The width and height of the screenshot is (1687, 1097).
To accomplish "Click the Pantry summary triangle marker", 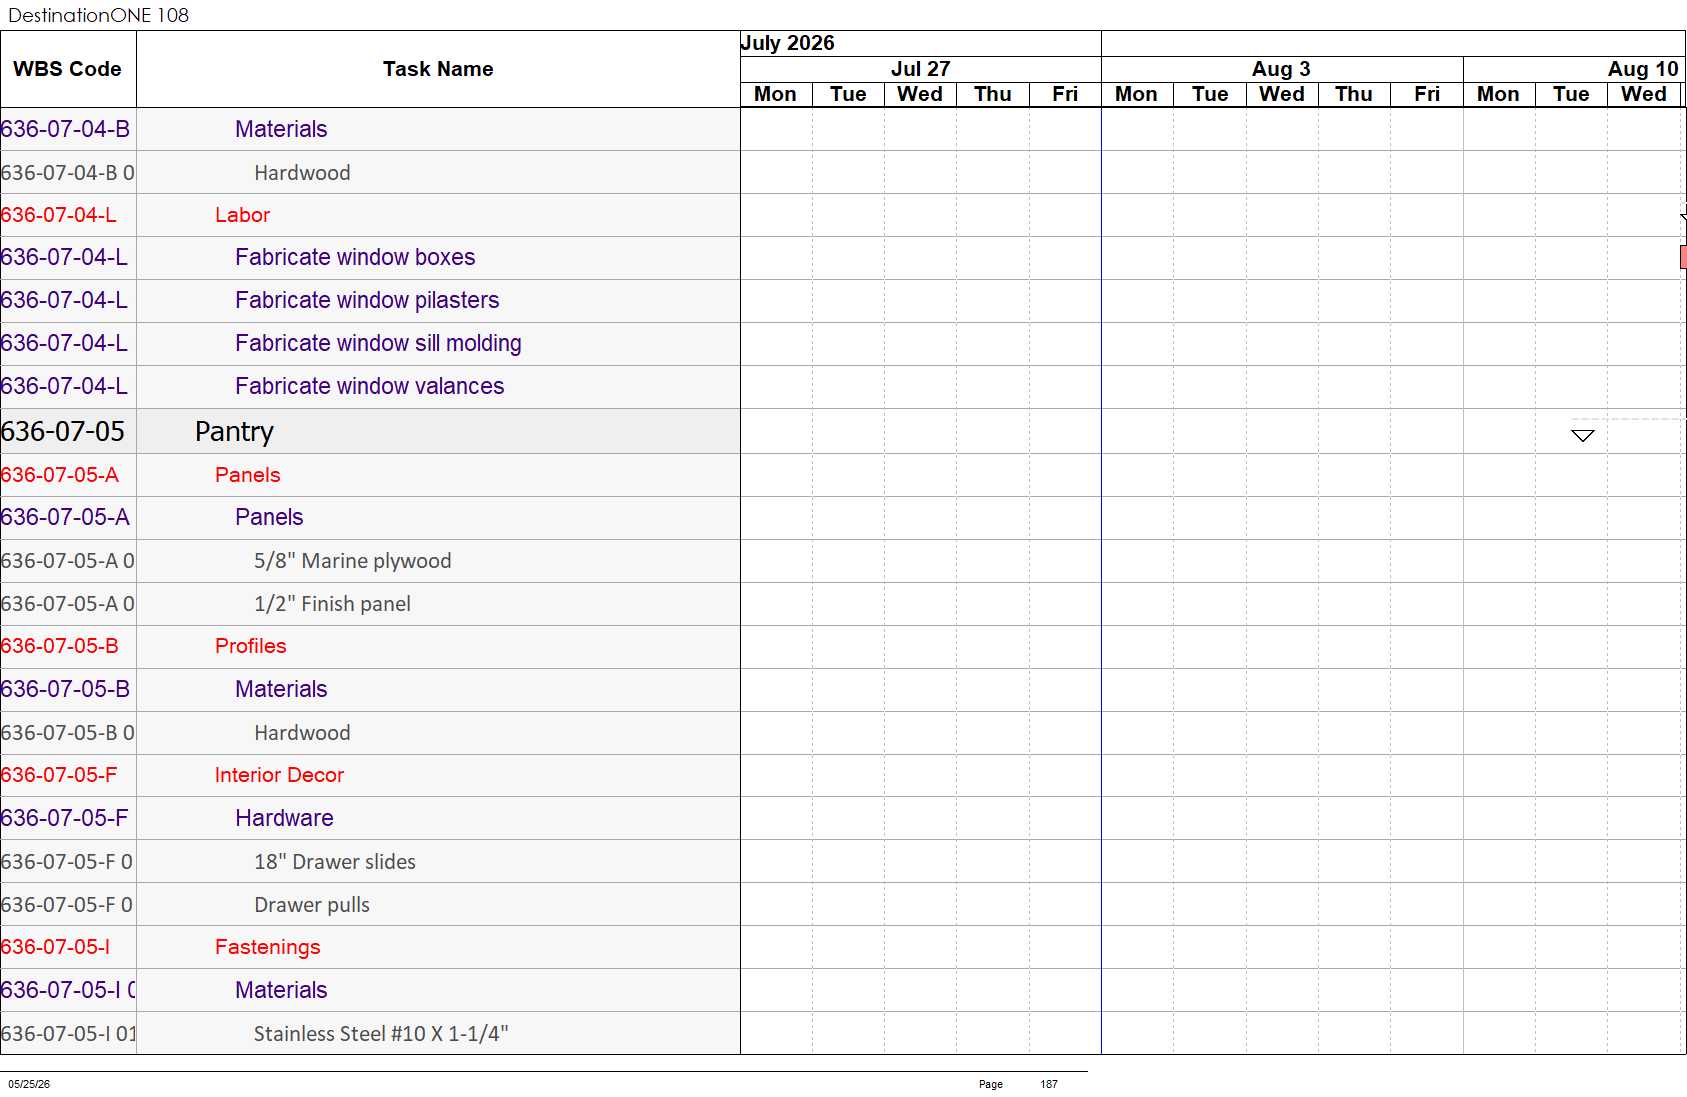I will point(1582,435).
